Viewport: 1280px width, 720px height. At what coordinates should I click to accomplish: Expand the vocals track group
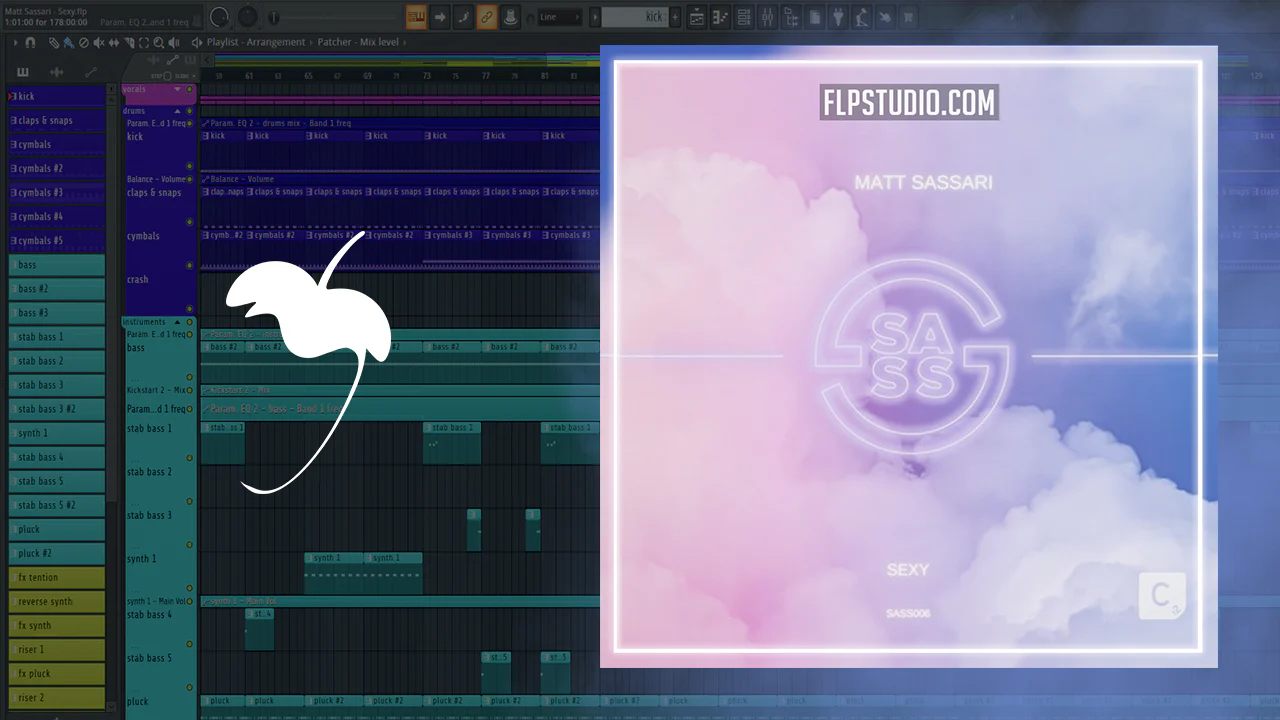coord(178,89)
